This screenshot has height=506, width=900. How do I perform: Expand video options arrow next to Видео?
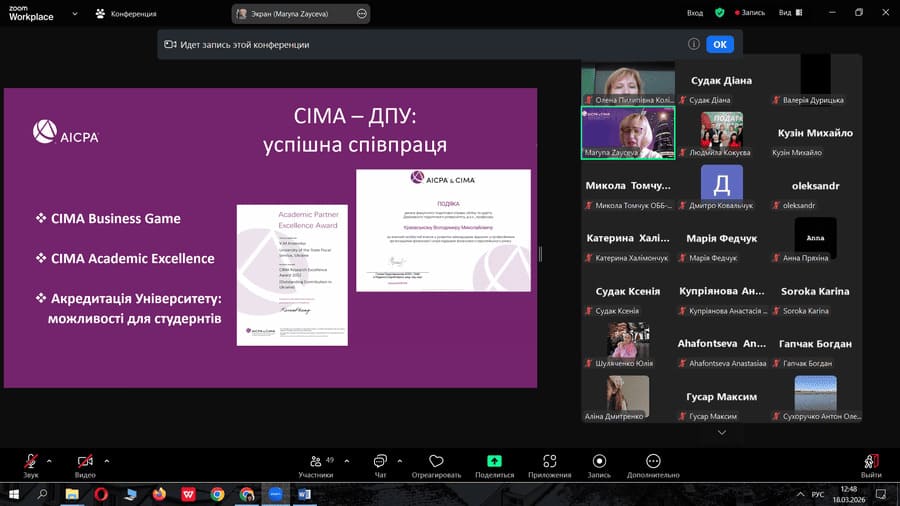point(107,461)
